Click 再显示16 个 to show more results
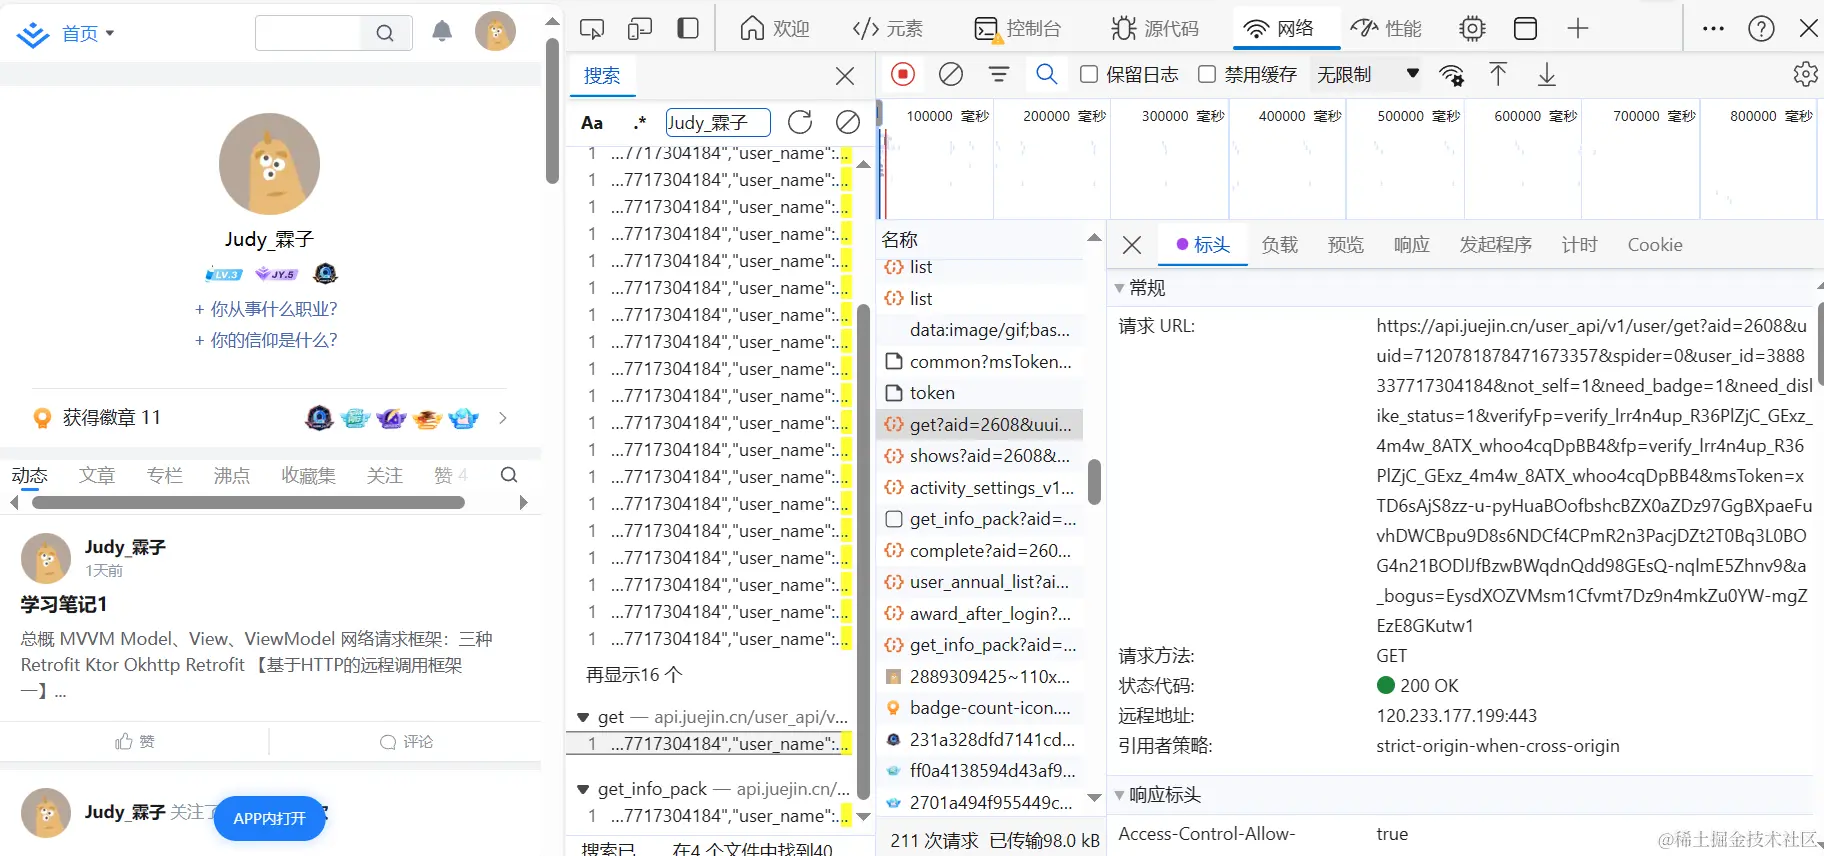Viewport: 1824px width, 856px height. pos(634,675)
